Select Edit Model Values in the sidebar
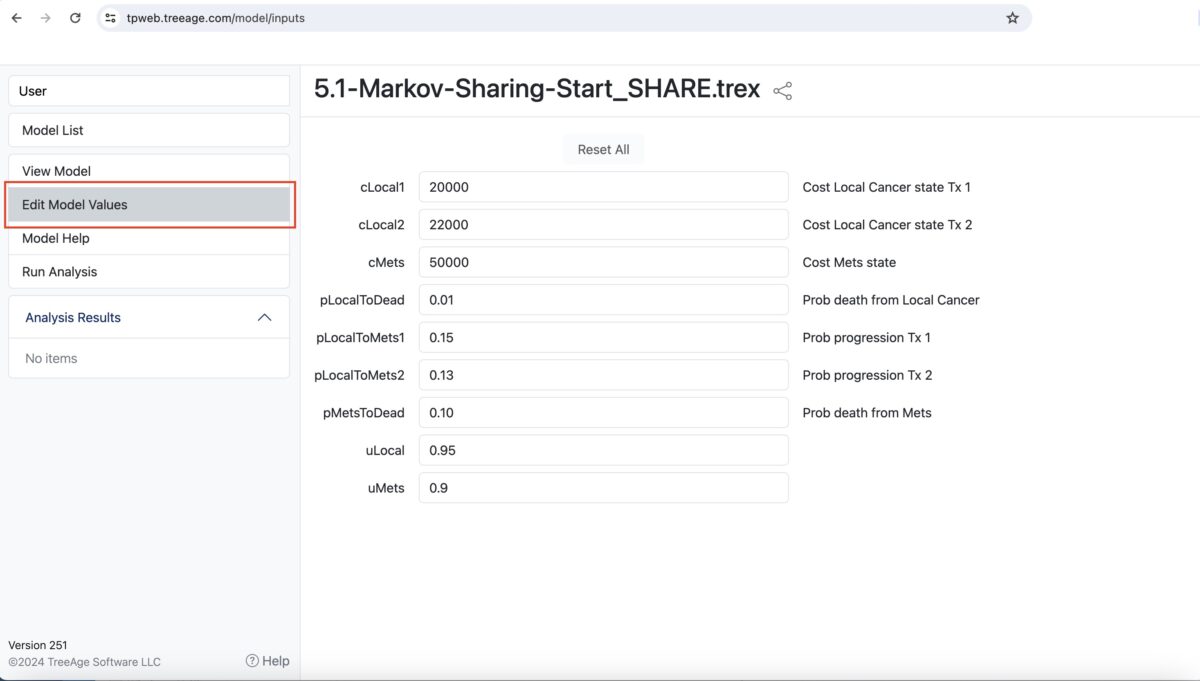1200x681 pixels. tap(148, 204)
